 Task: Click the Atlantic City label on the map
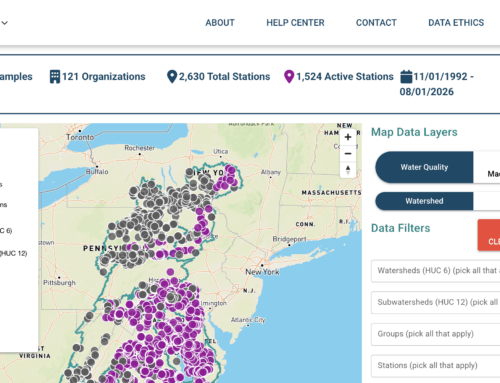tap(248, 320)
